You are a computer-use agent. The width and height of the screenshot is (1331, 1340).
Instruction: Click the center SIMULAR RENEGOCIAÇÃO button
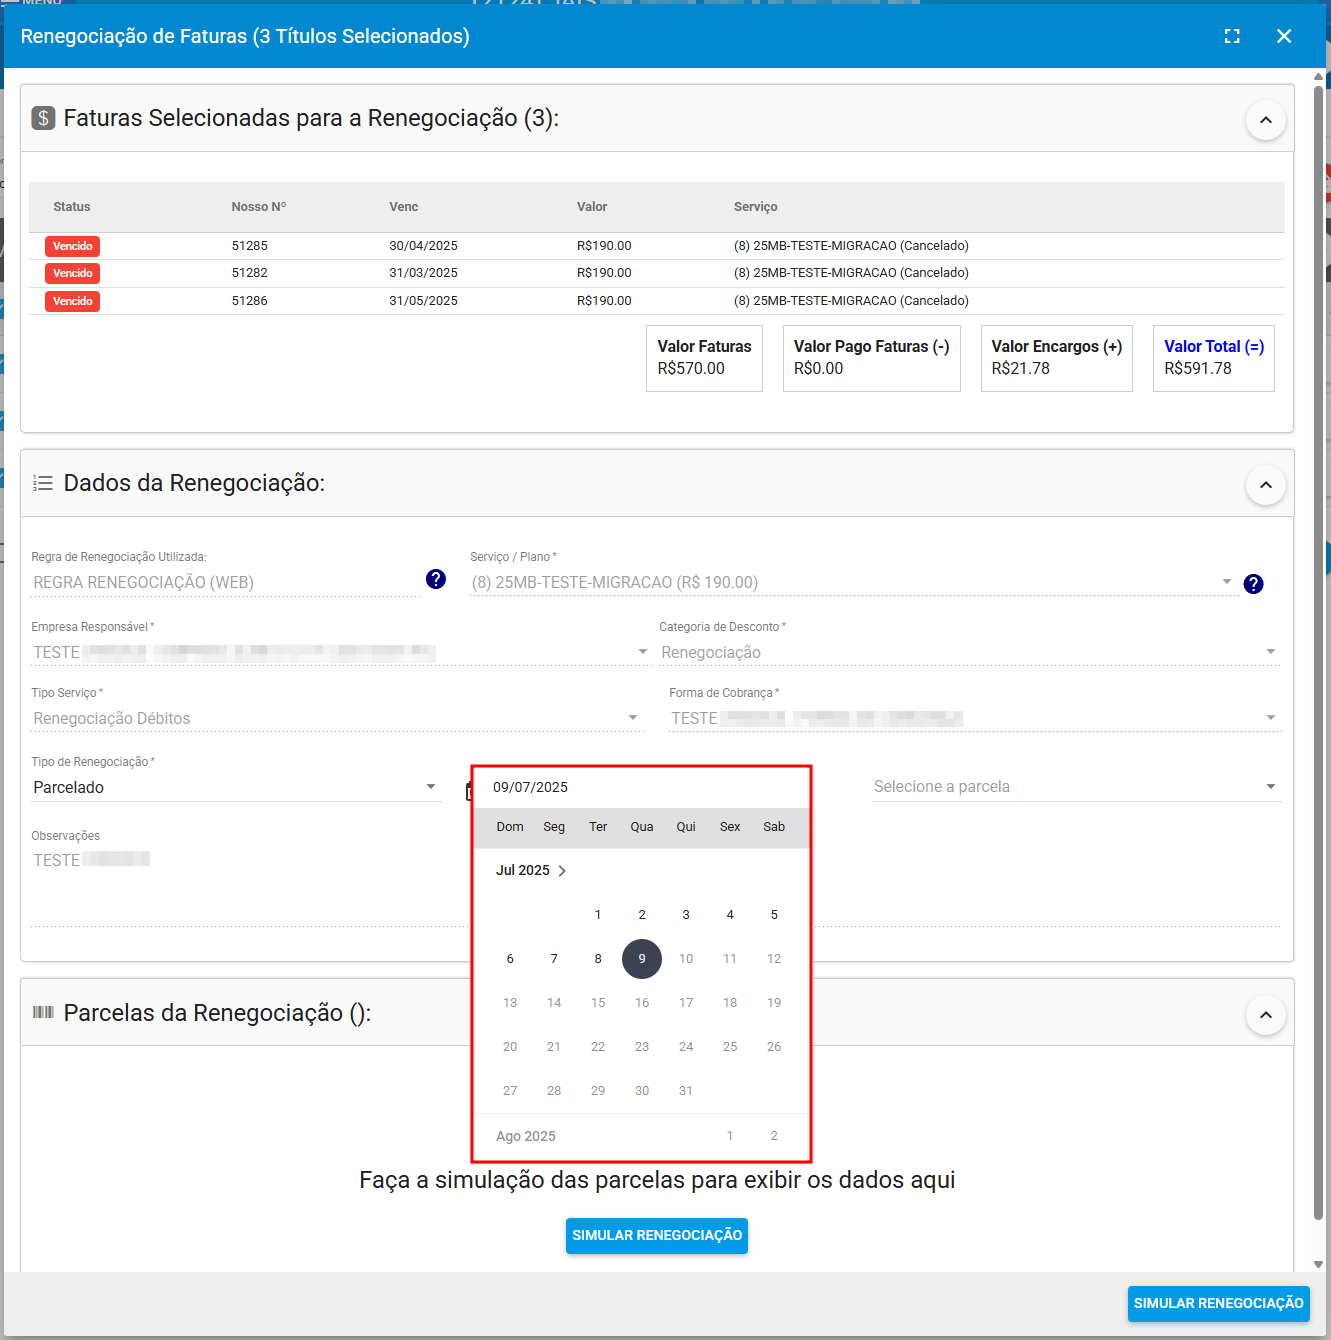657,1236
